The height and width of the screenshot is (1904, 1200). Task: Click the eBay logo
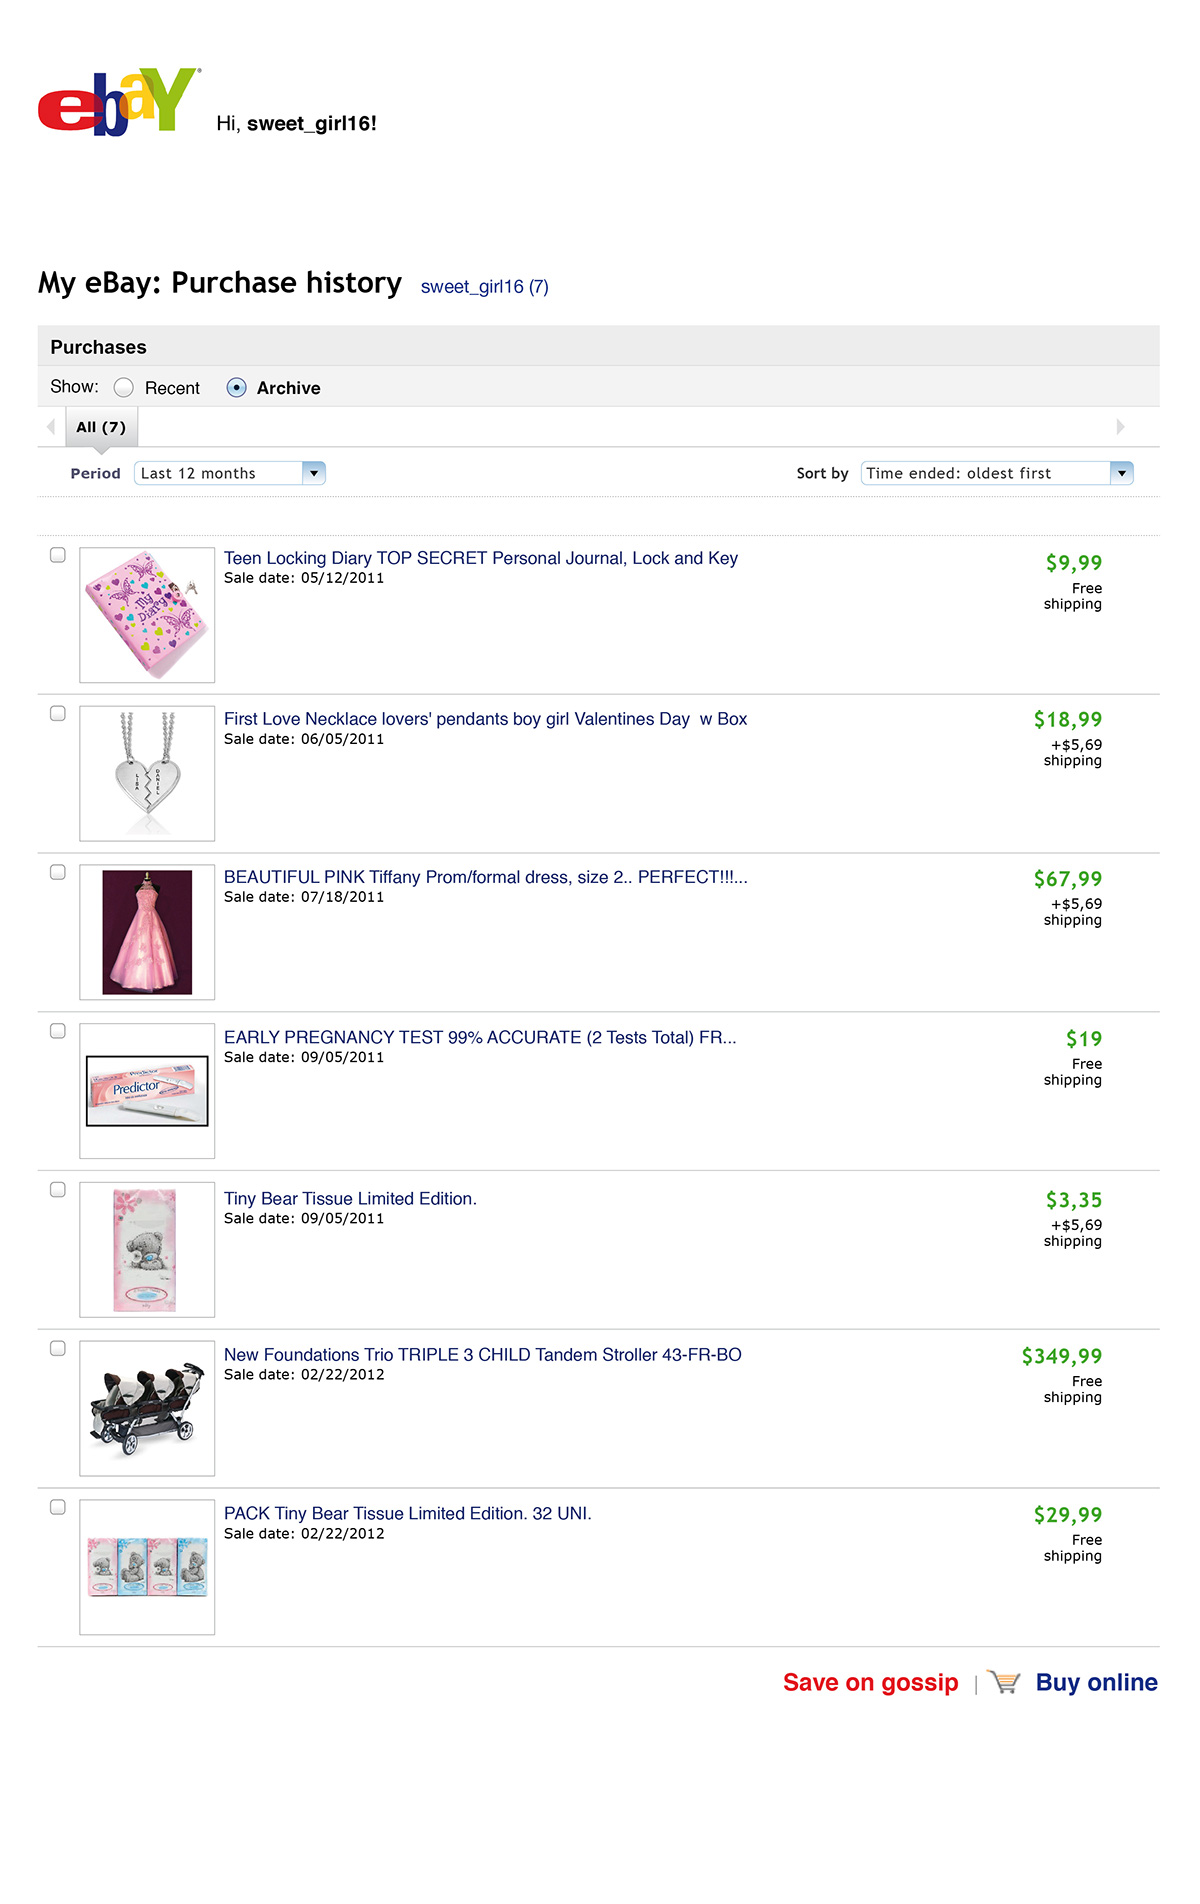[x=118, y=102]
